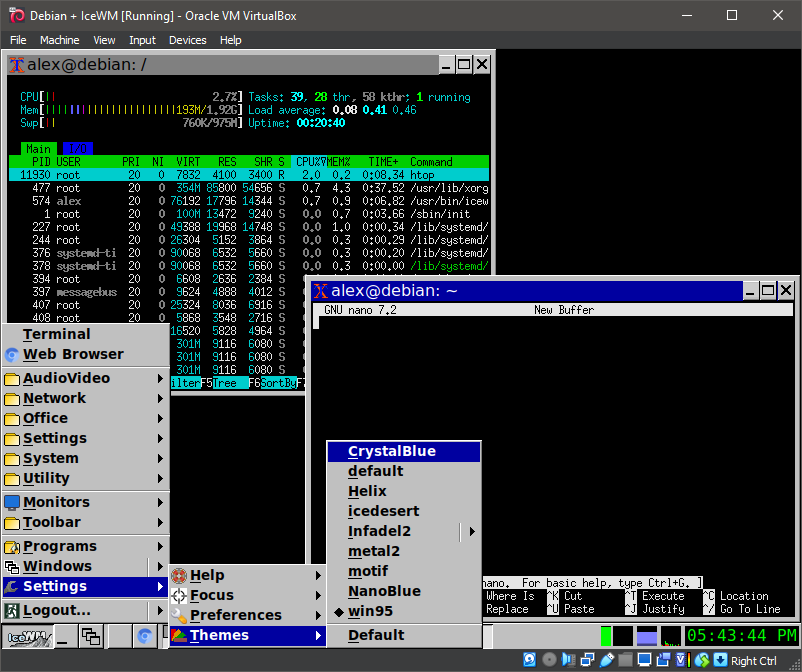
Task: Open the window list taskbar icon
Action: point(91,636)
